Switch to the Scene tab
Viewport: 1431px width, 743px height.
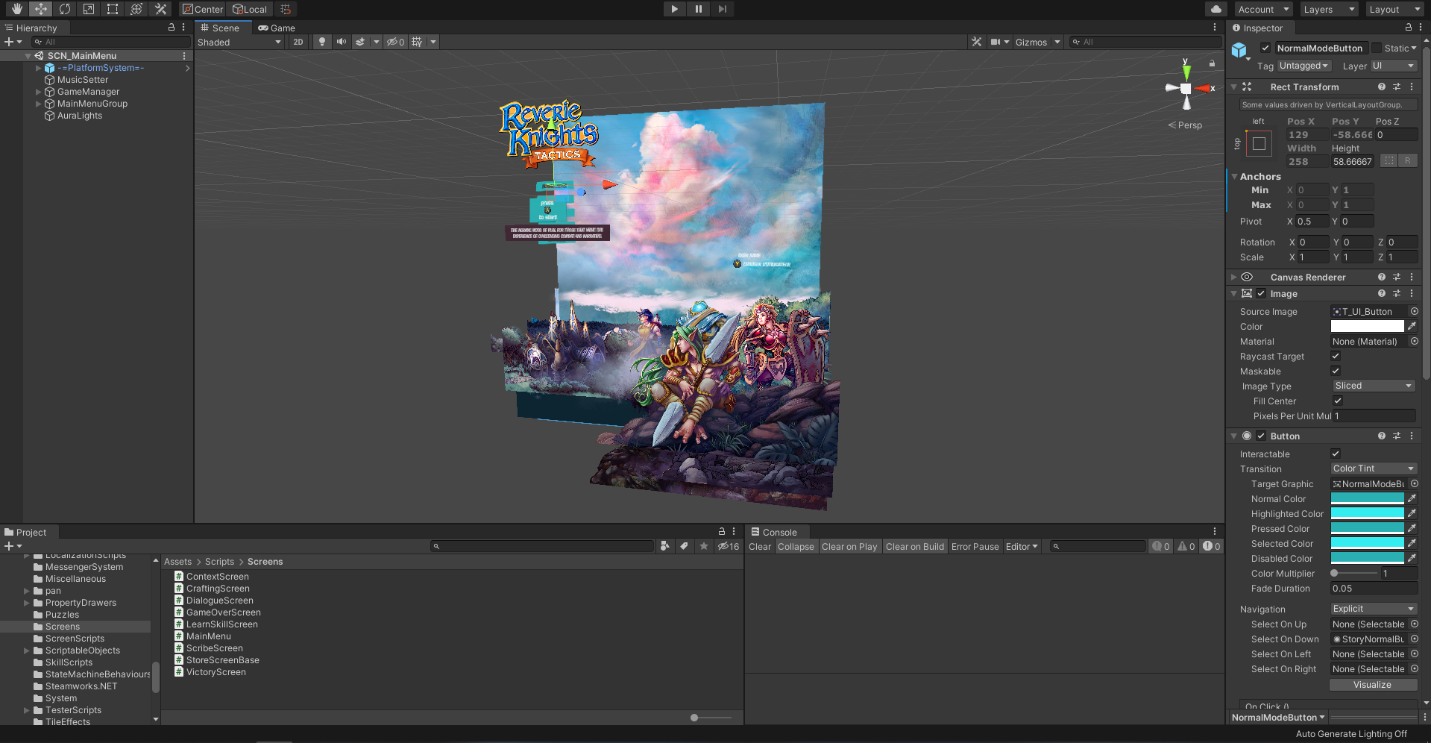click(219, 28)
